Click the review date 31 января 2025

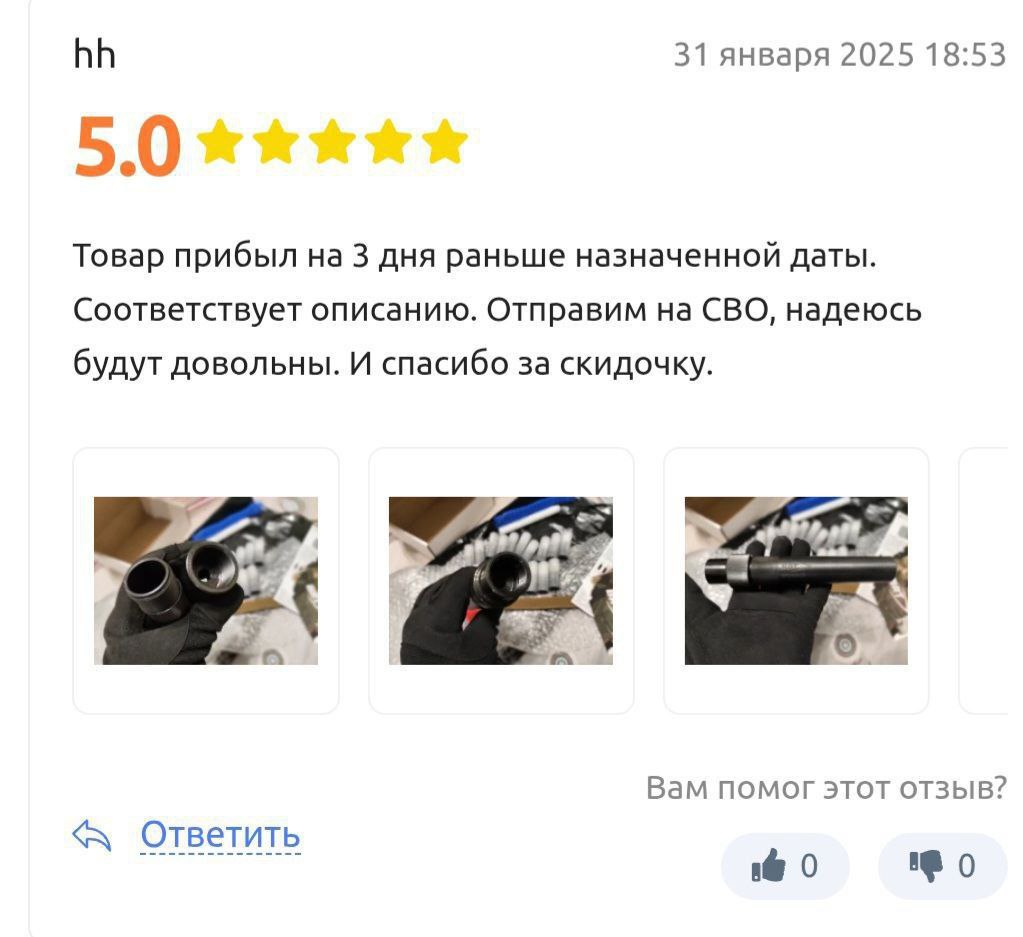click(794, 55)
